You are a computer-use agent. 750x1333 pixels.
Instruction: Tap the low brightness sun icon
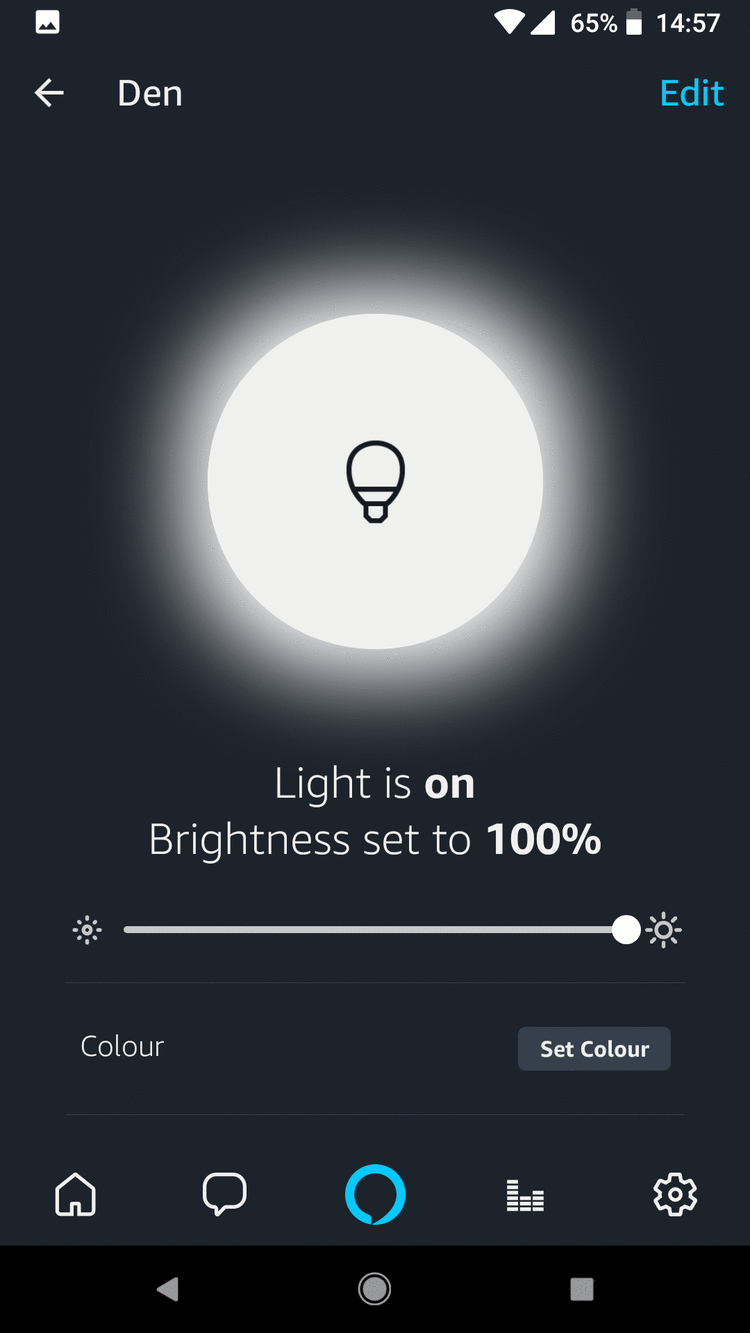pos(88,931)
